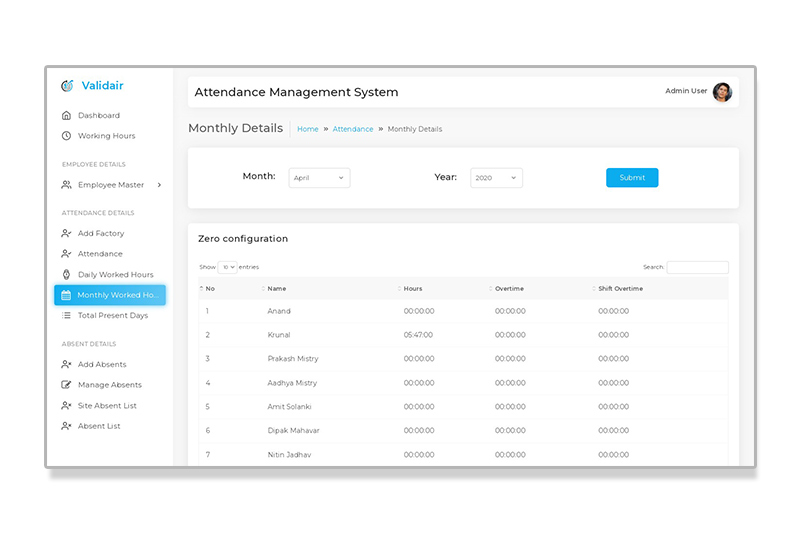800x533 pixels.
Task: Click the Total Present Days list icon
Action: pos(66,316)
